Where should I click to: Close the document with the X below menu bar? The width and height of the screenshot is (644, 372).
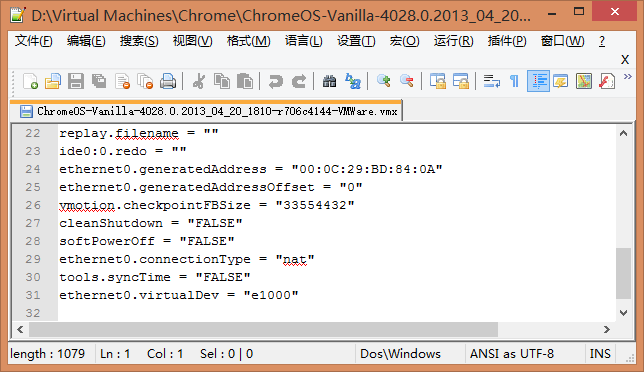[x=625, y=60]
